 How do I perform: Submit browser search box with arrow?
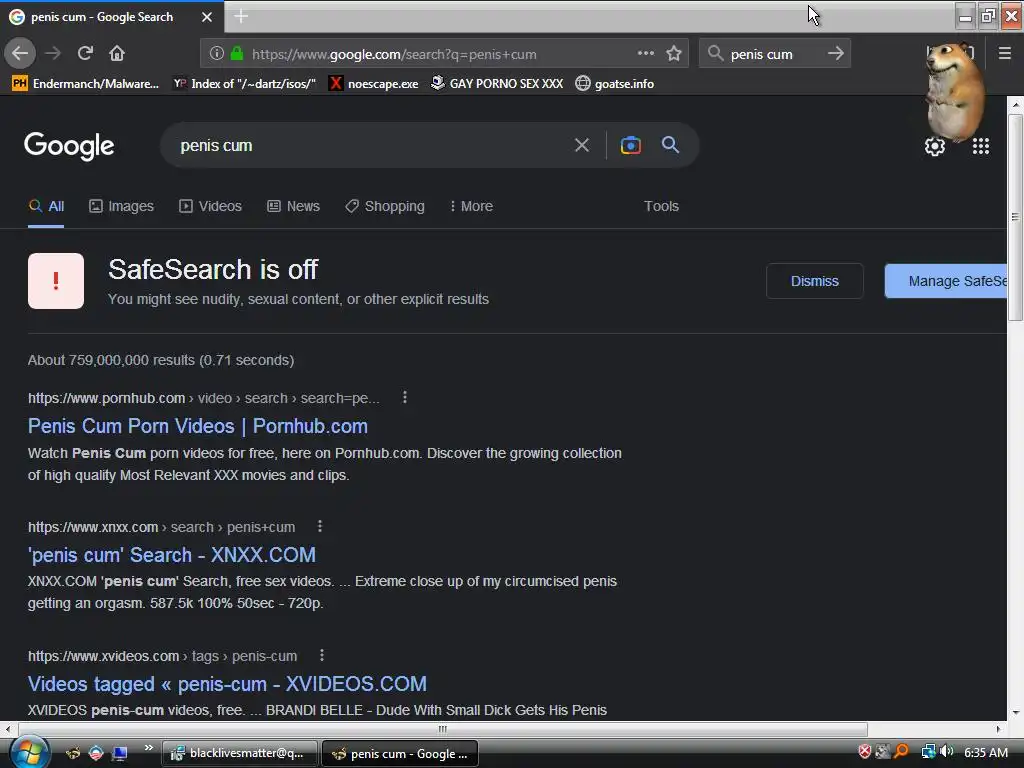pyautogui.click(x=835, y=53)
